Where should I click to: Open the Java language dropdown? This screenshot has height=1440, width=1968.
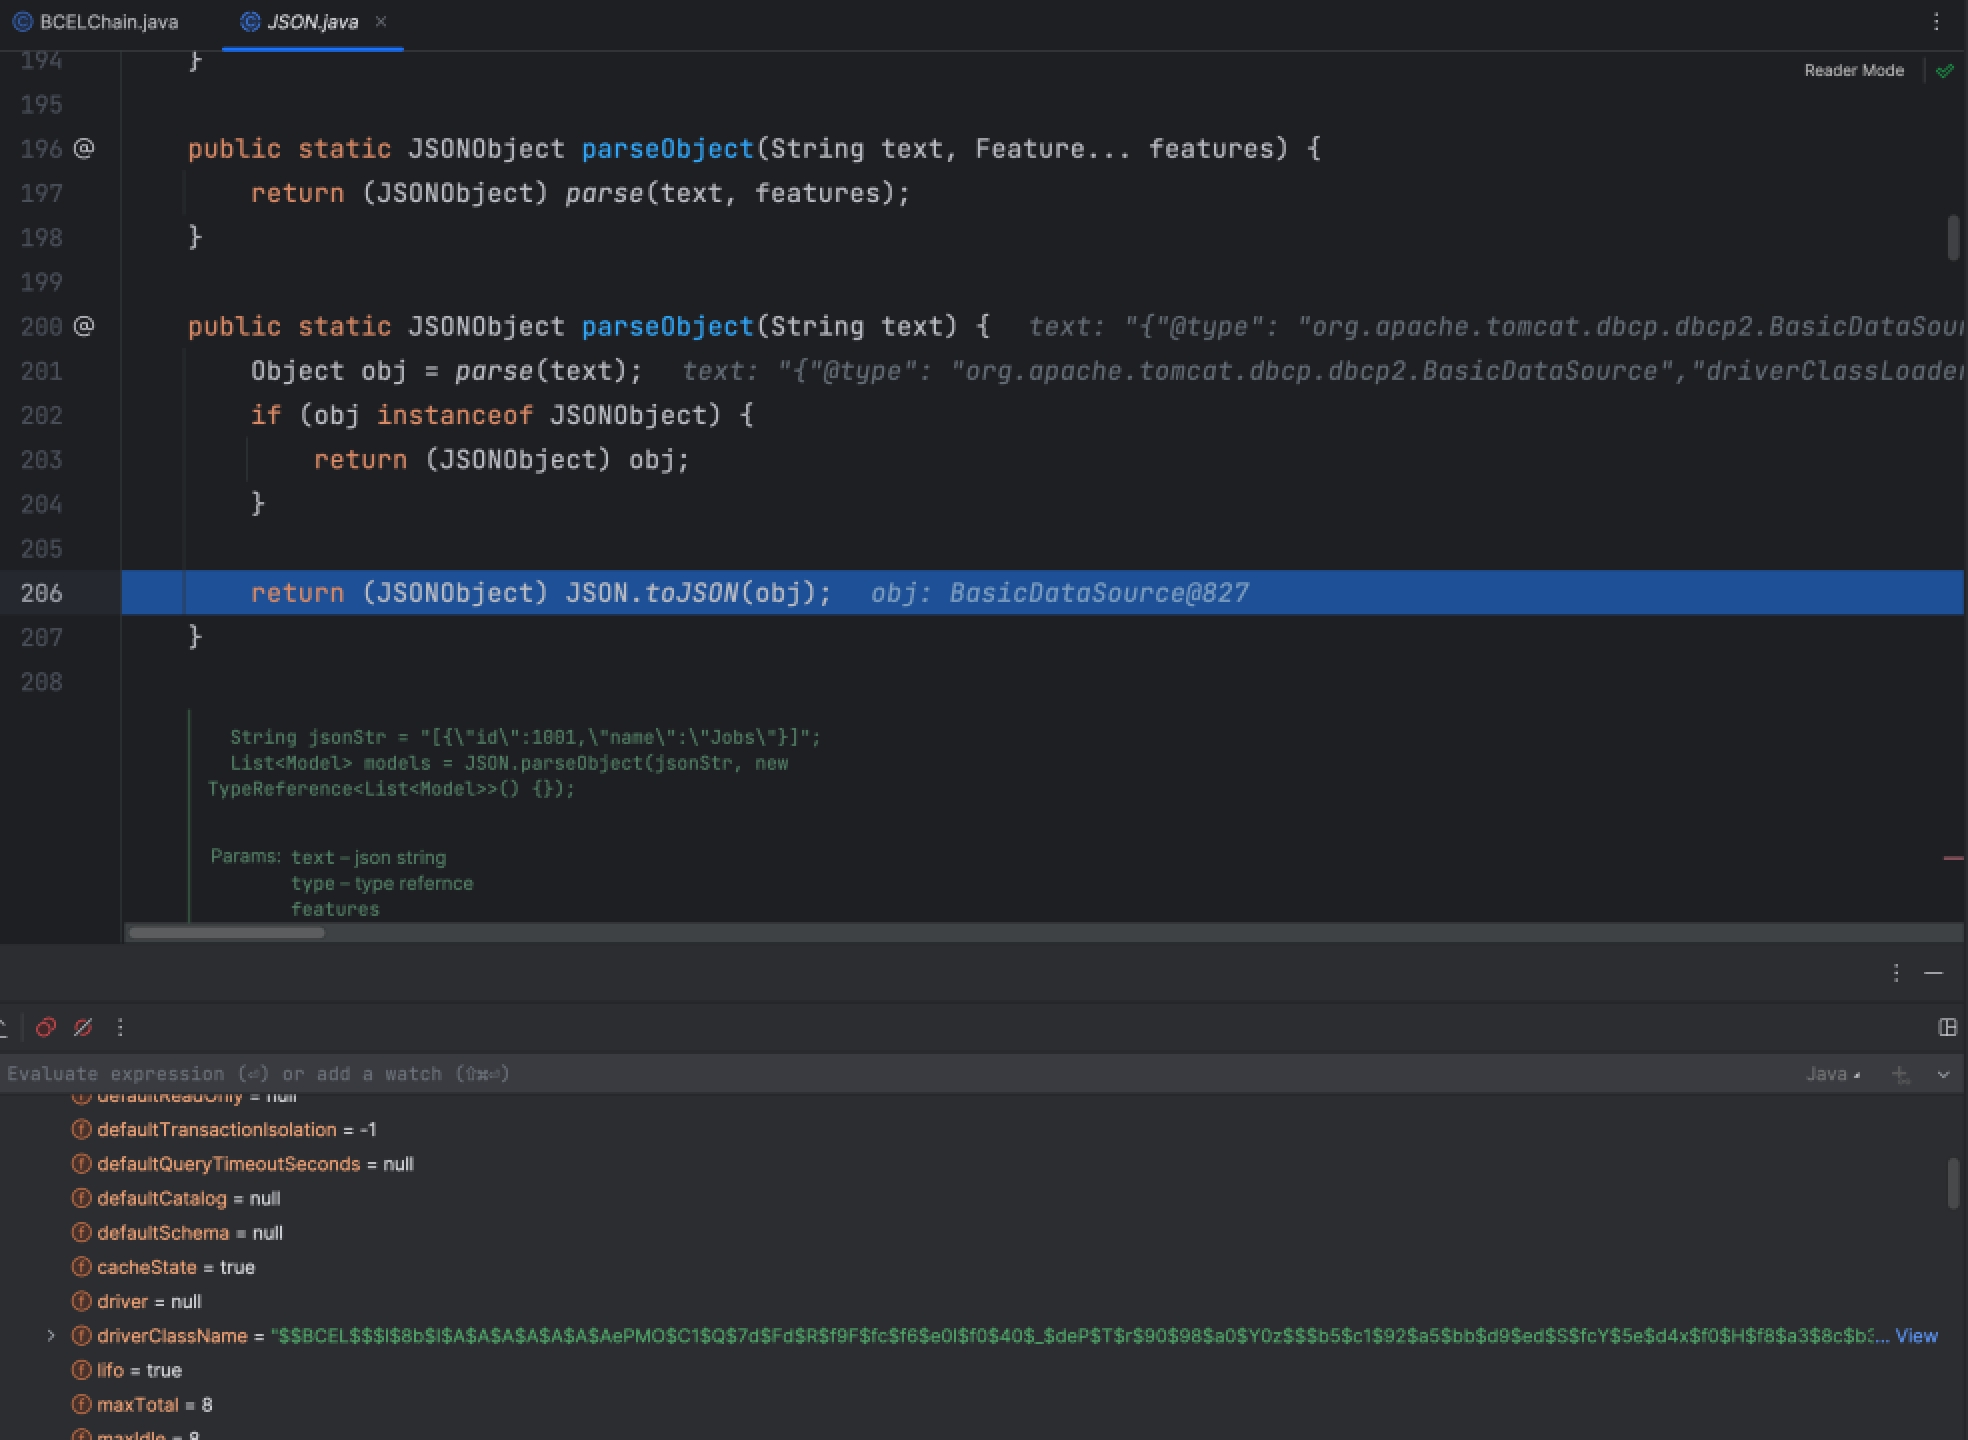pyautogui.click(x=1832, y=1073)
